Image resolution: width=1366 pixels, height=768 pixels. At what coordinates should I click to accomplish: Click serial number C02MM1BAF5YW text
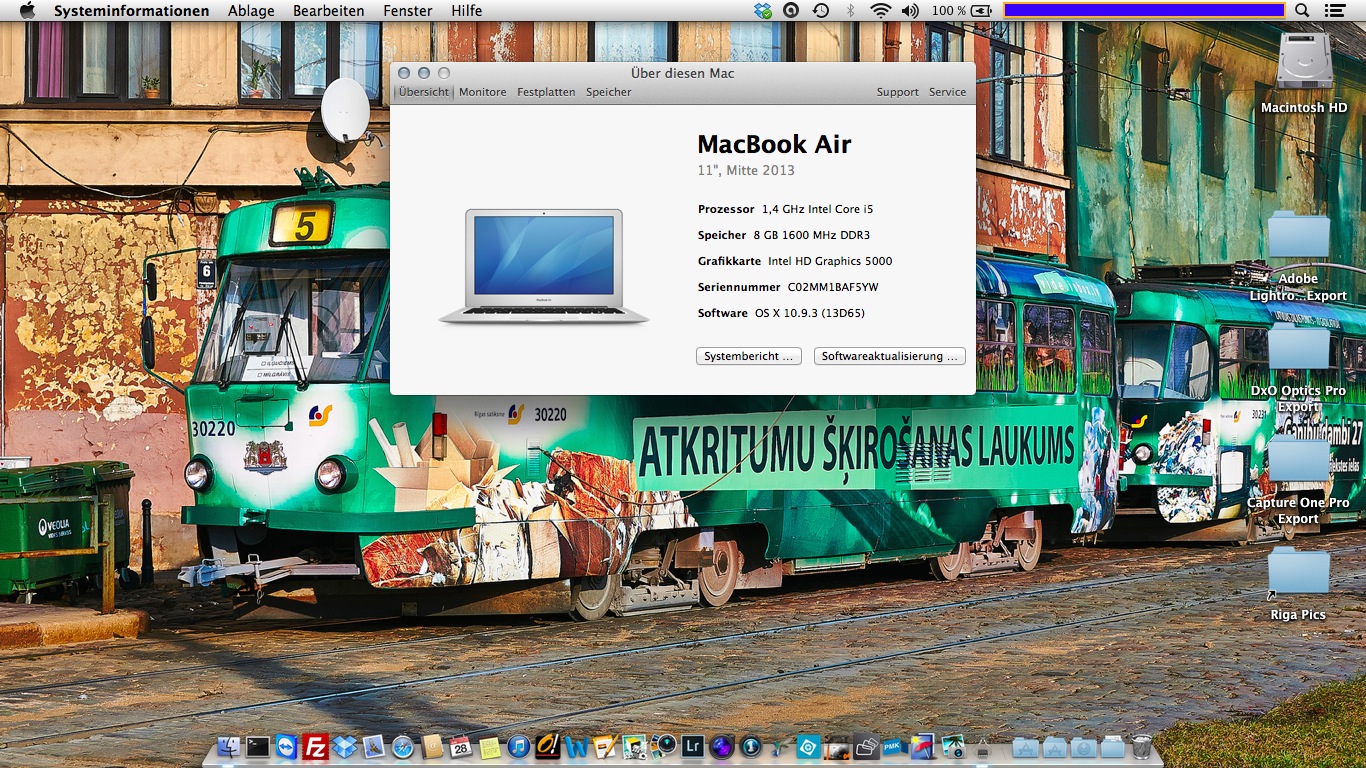[x=833, y=287]
